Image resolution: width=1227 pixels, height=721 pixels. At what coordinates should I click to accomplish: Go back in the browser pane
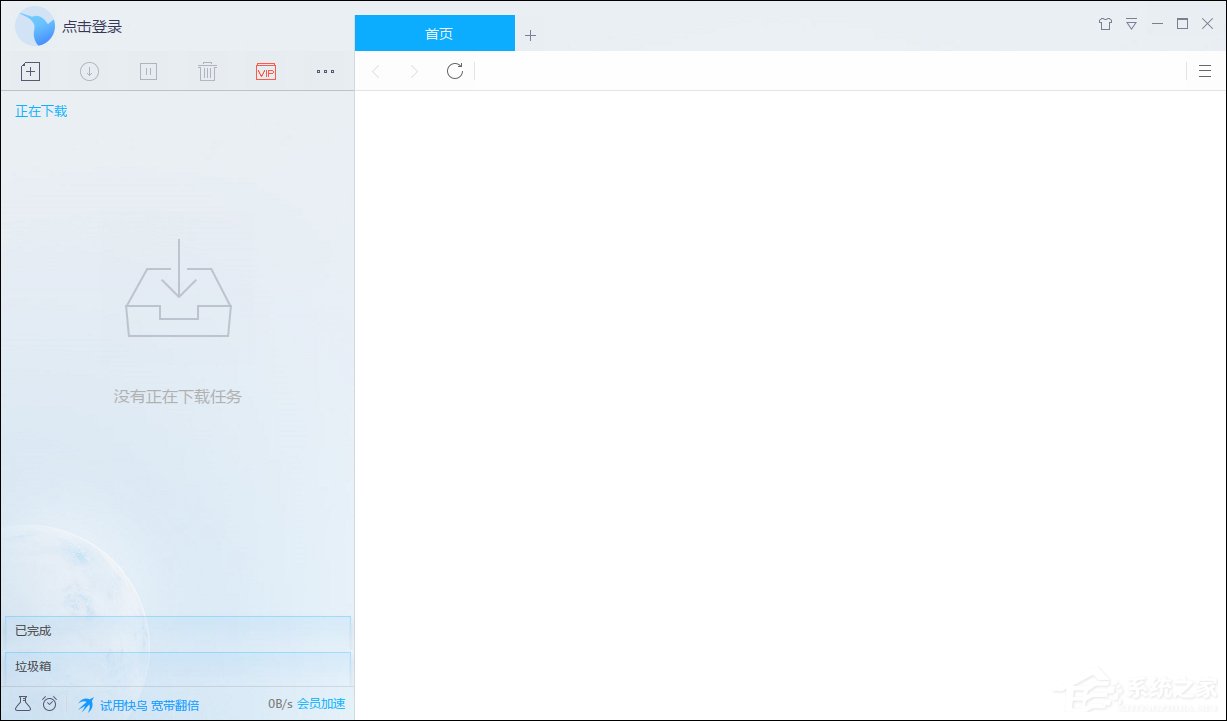point(376,71)
